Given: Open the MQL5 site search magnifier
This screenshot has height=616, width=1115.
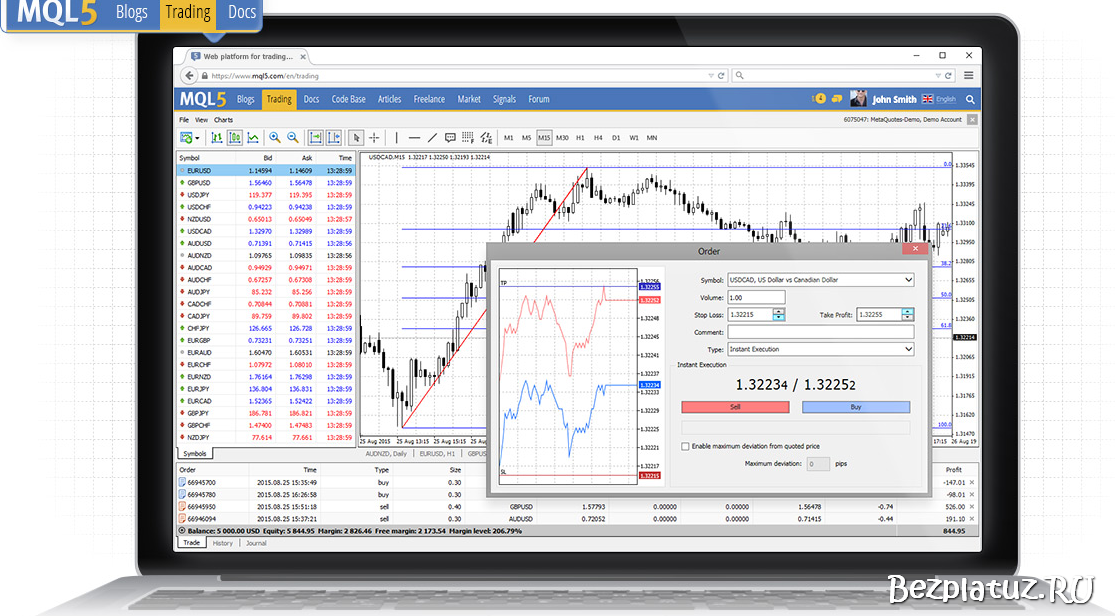Looking at the screenshot, I should coord(970,100).
